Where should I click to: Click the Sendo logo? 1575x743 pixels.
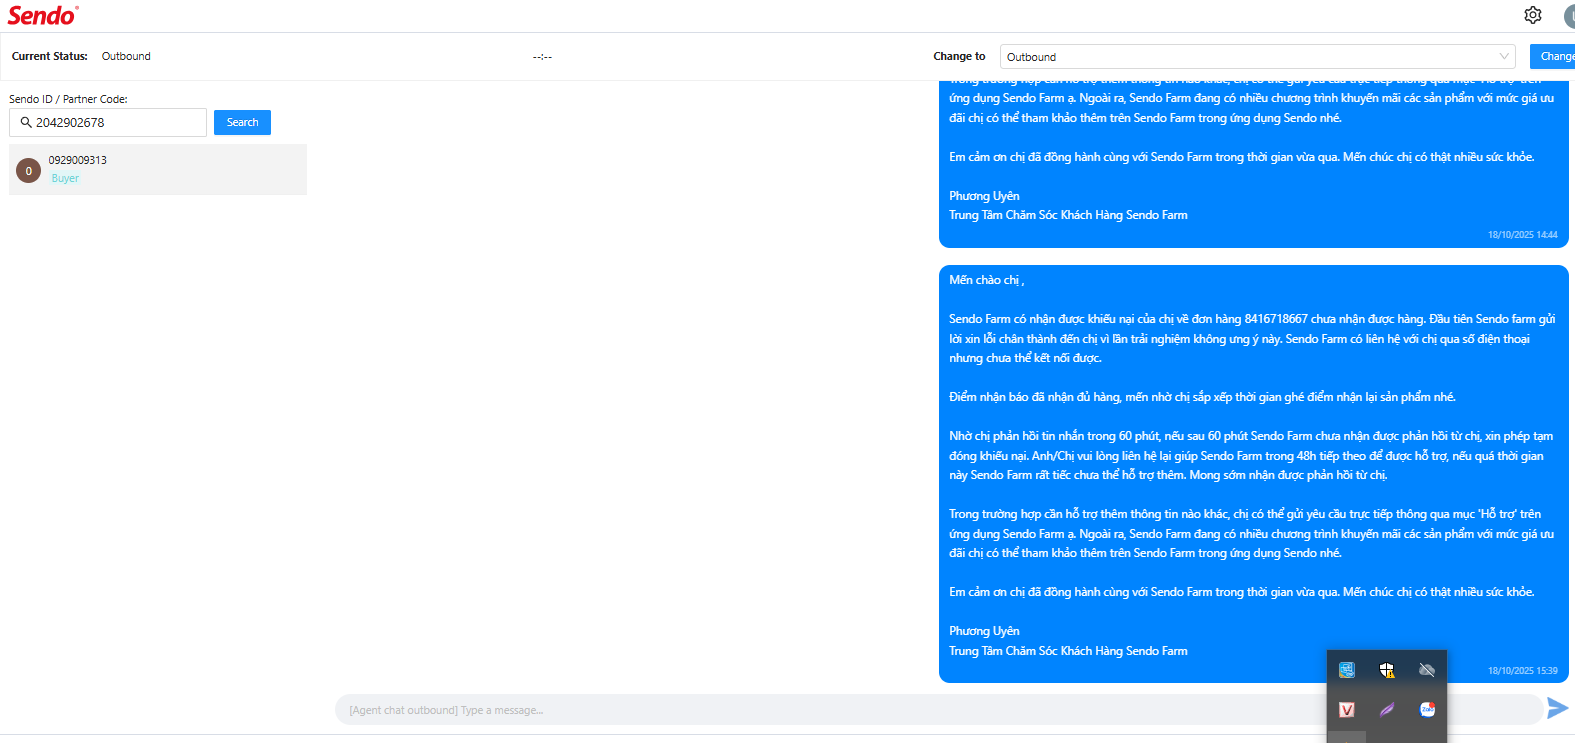43,15
